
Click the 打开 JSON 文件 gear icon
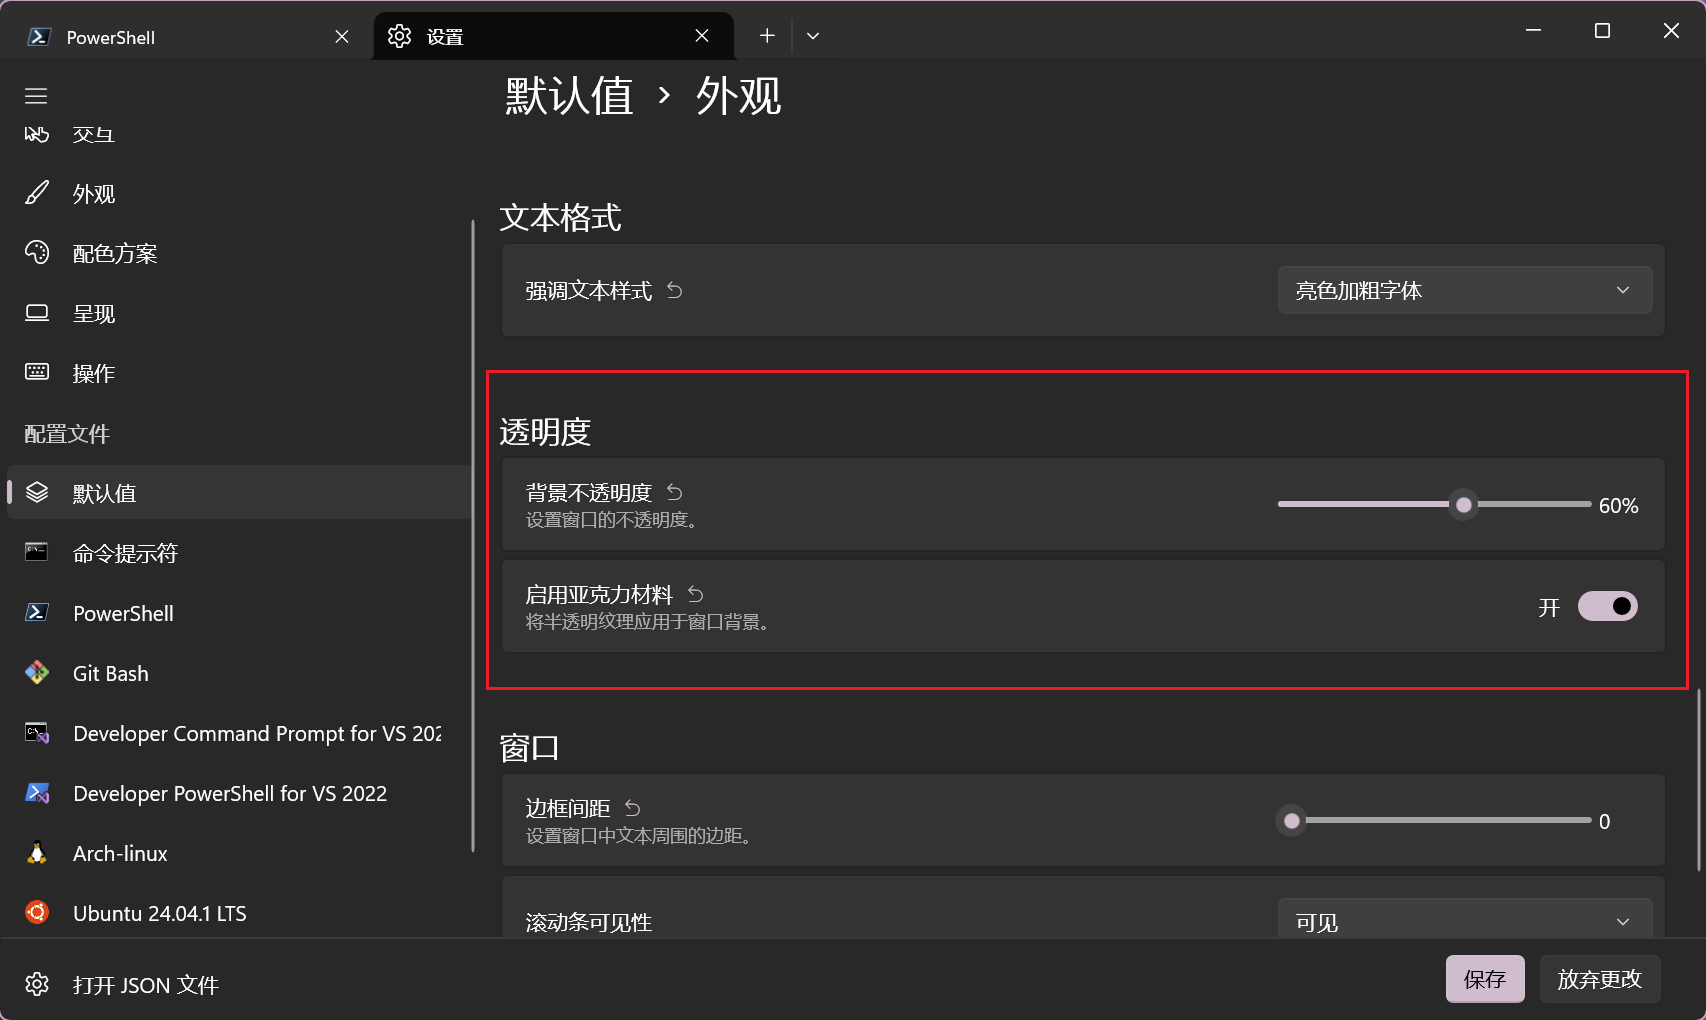37,984
